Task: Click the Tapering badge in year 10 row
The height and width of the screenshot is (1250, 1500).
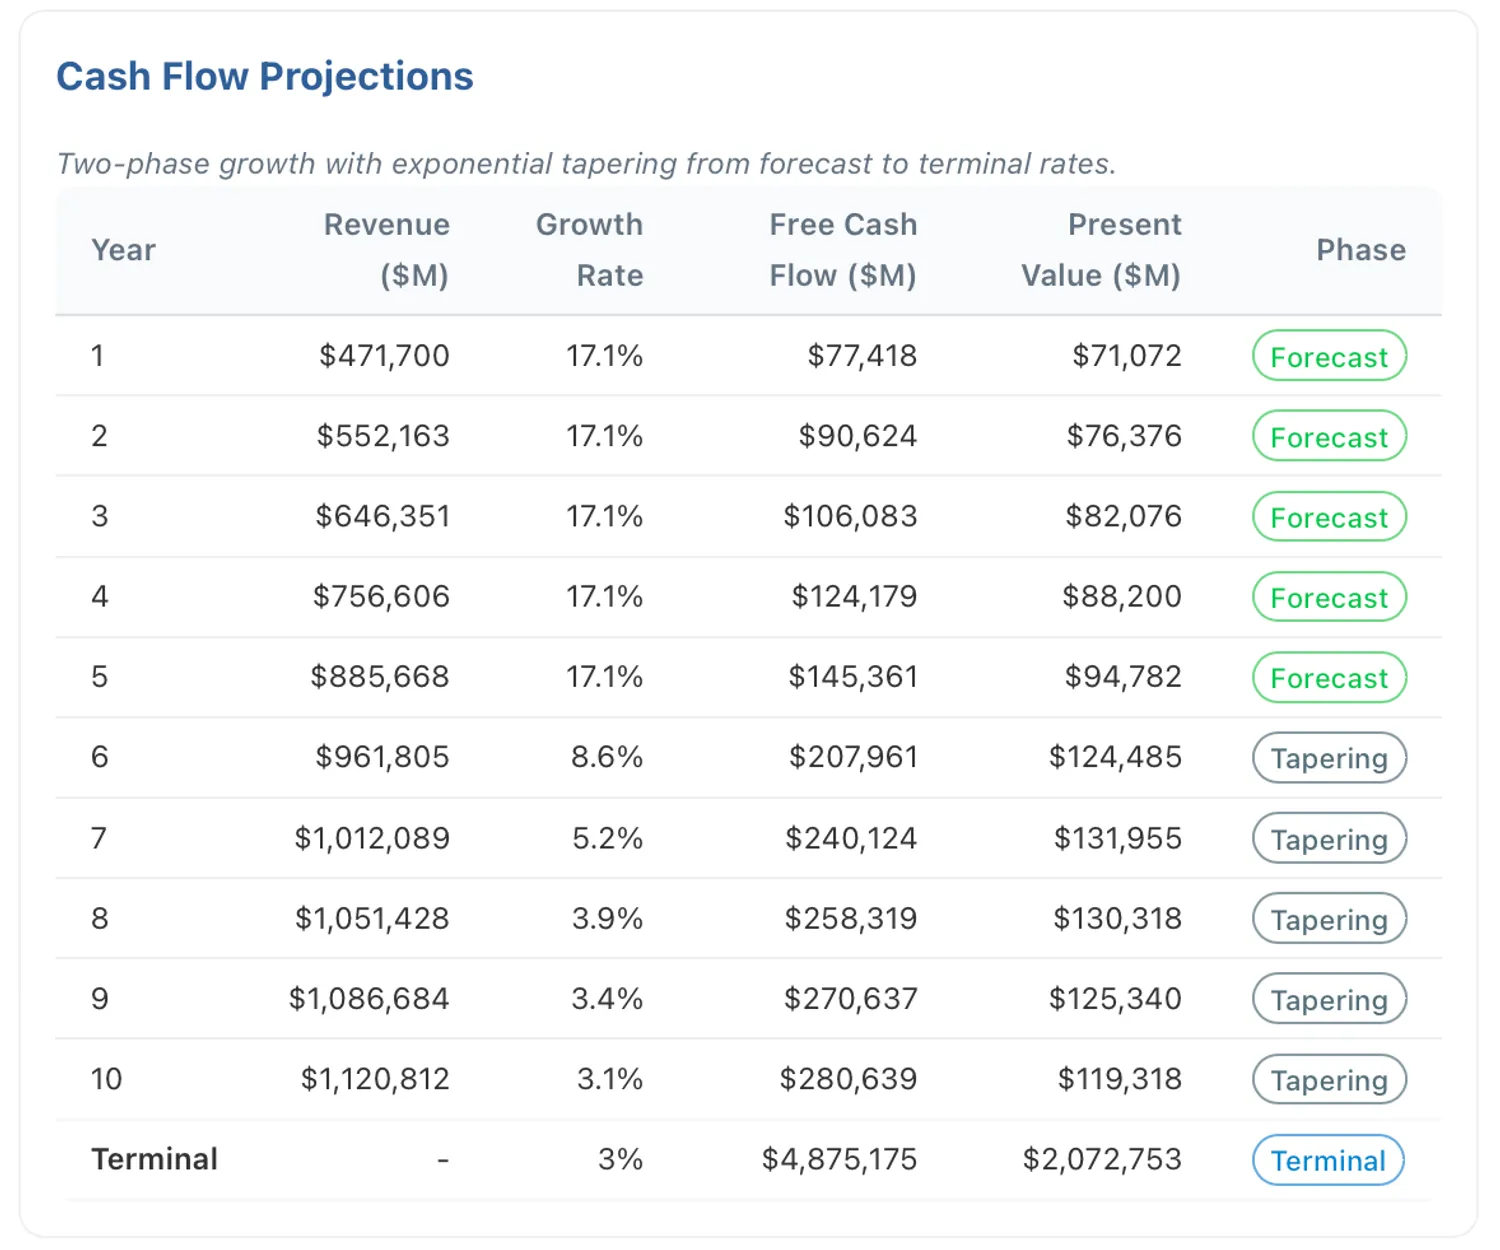Action: click(x=1329, y=1079)
